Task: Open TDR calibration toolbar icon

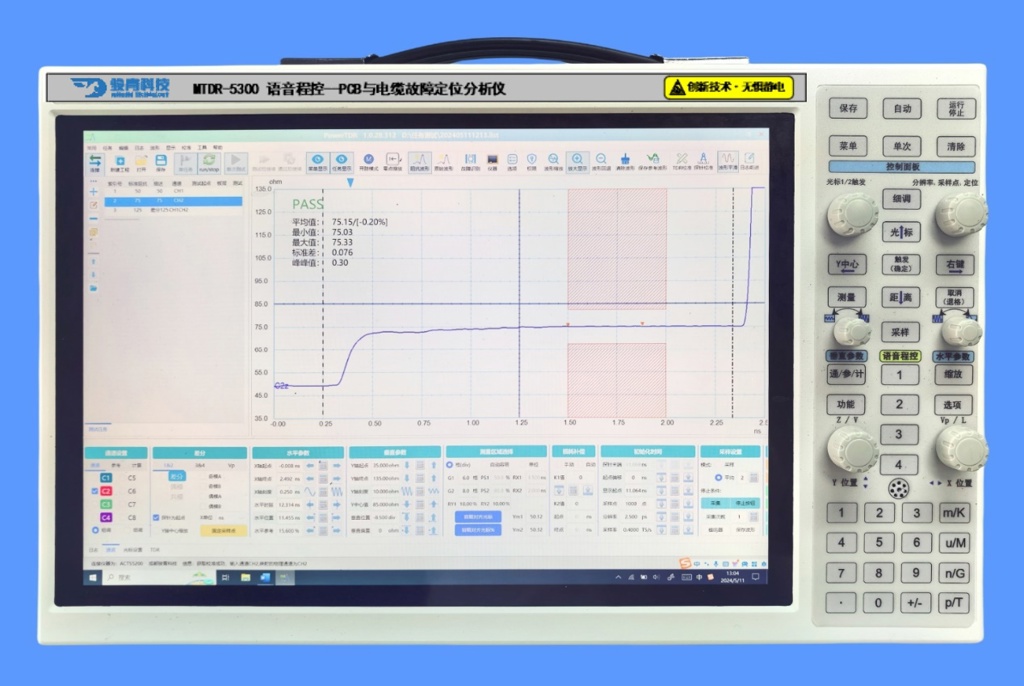Action: [x=681, y=161]
